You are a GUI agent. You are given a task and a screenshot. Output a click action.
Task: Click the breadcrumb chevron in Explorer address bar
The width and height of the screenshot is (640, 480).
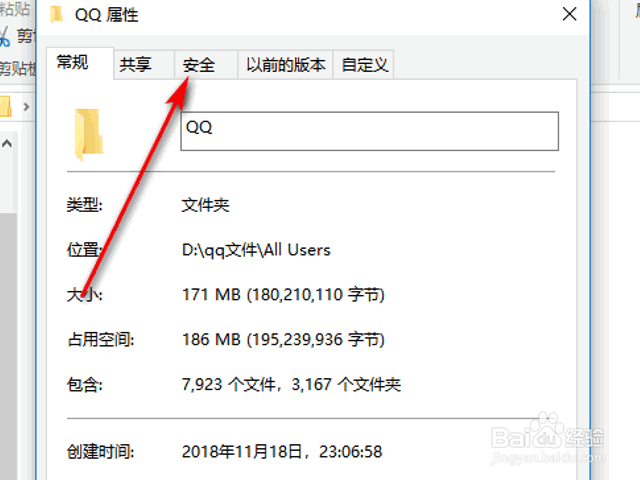27,107
